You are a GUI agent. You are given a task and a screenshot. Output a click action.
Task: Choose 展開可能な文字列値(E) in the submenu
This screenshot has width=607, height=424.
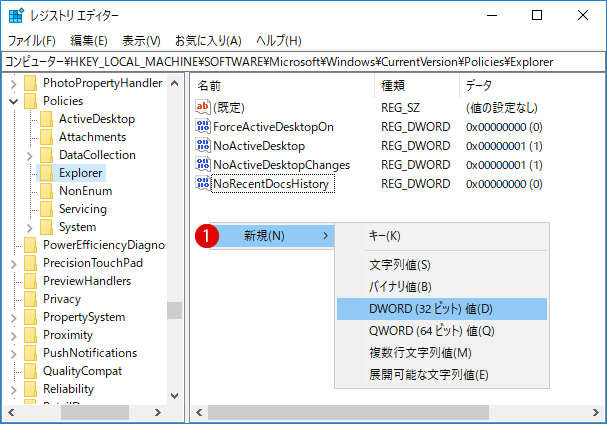[442, 375]
